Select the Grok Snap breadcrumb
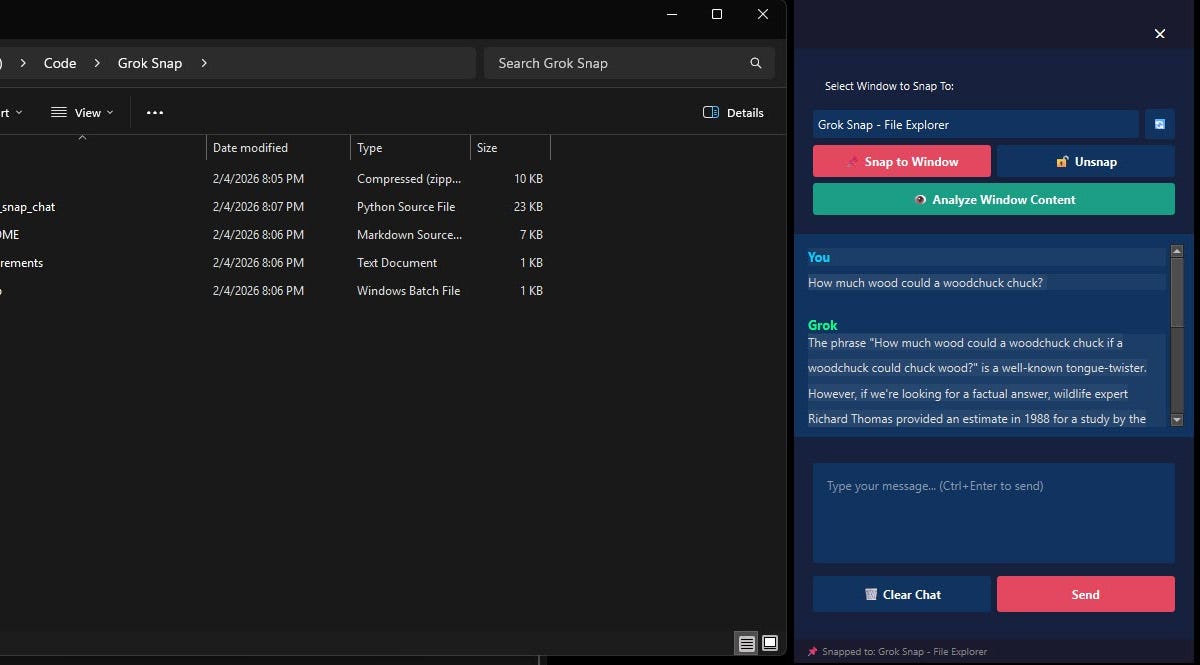 pyautogui.click(x=150, y=63)
